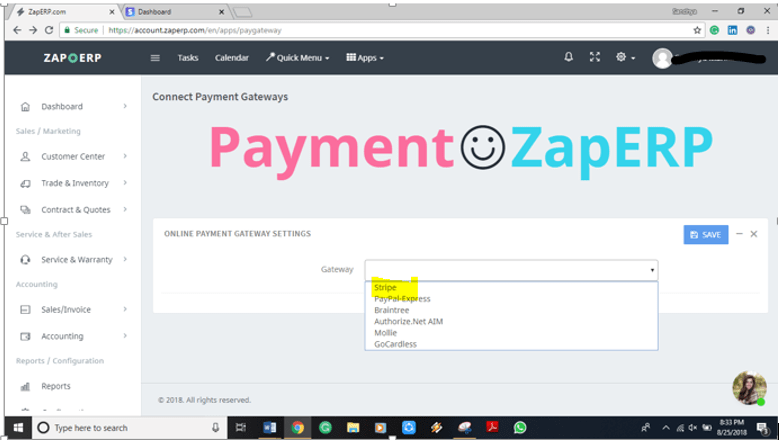Expand the Contract & Quotes chevron
Screen dimensions: 783x442
pos(125,209)
